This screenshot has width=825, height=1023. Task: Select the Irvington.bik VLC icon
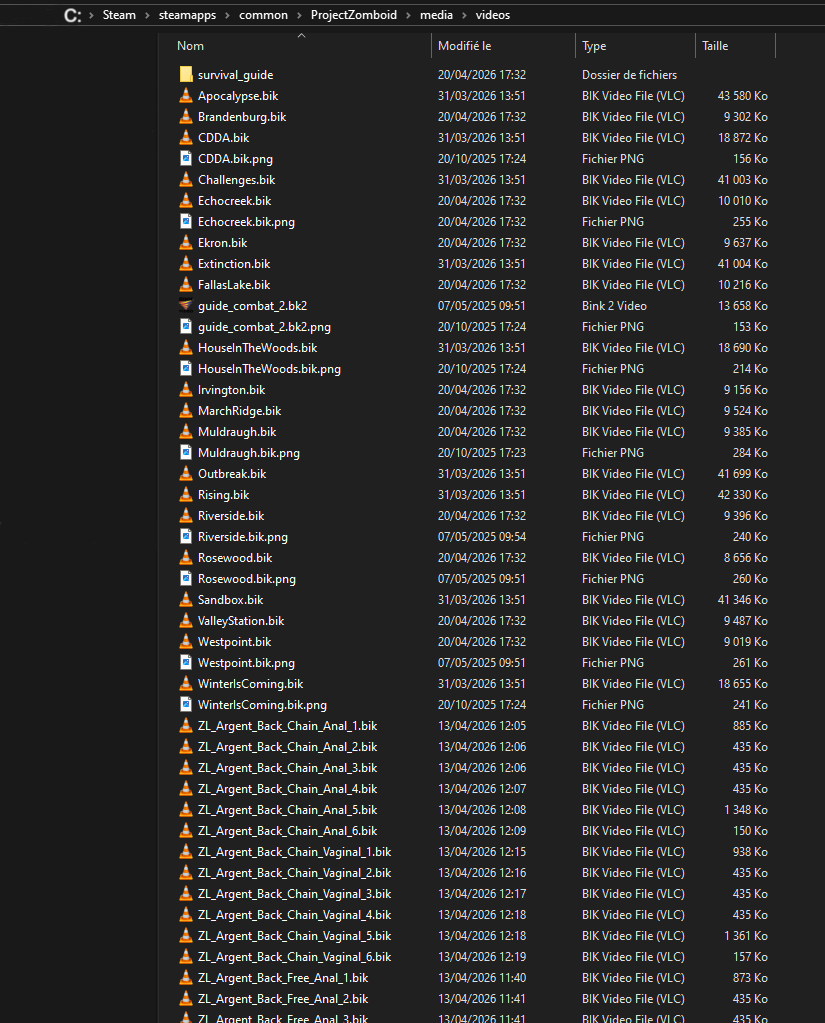point(186,389)
